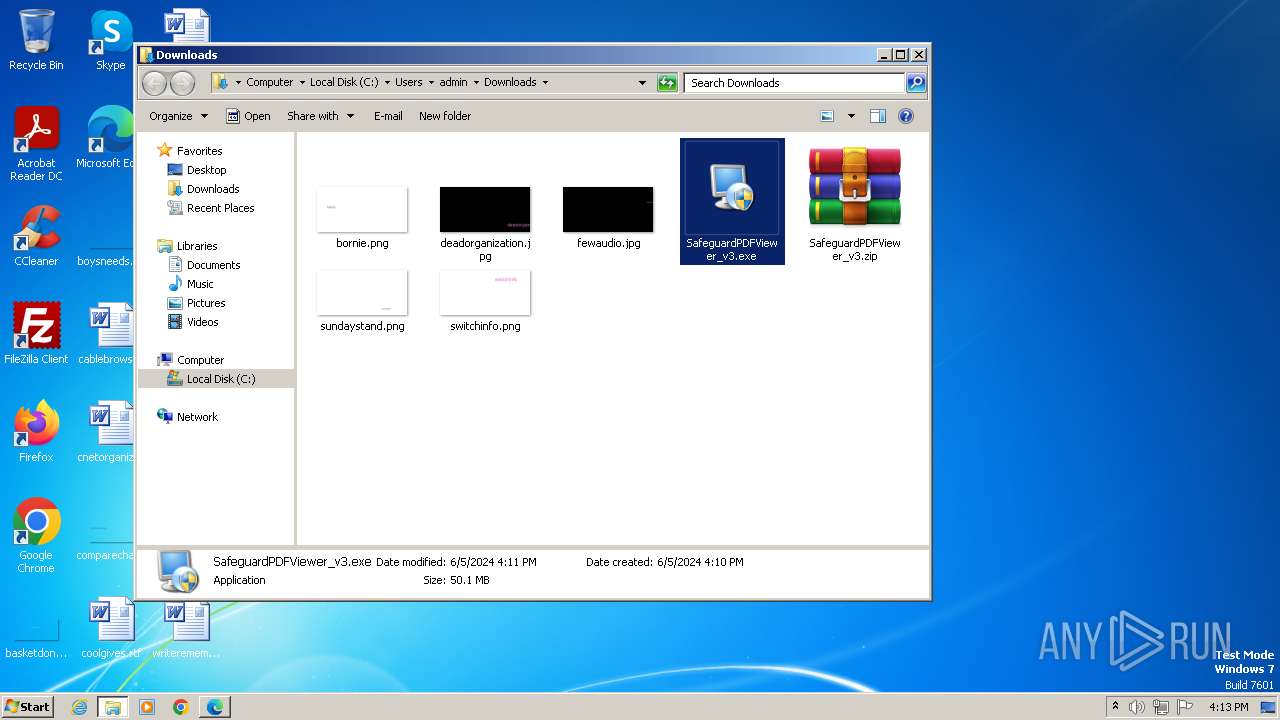Open the Start menu

coord(27,706)
